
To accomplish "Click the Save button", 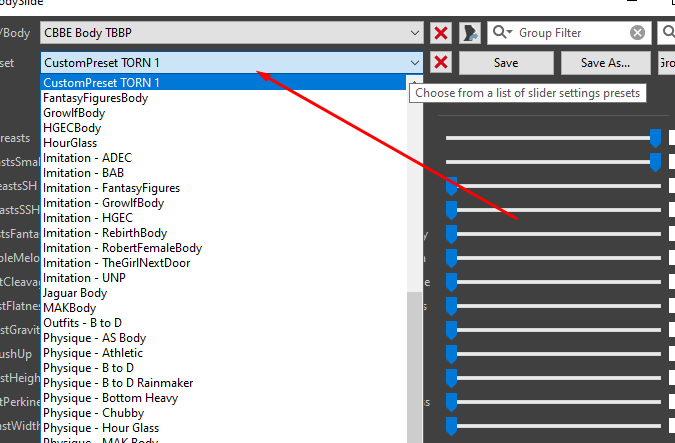I will [506, 62].
